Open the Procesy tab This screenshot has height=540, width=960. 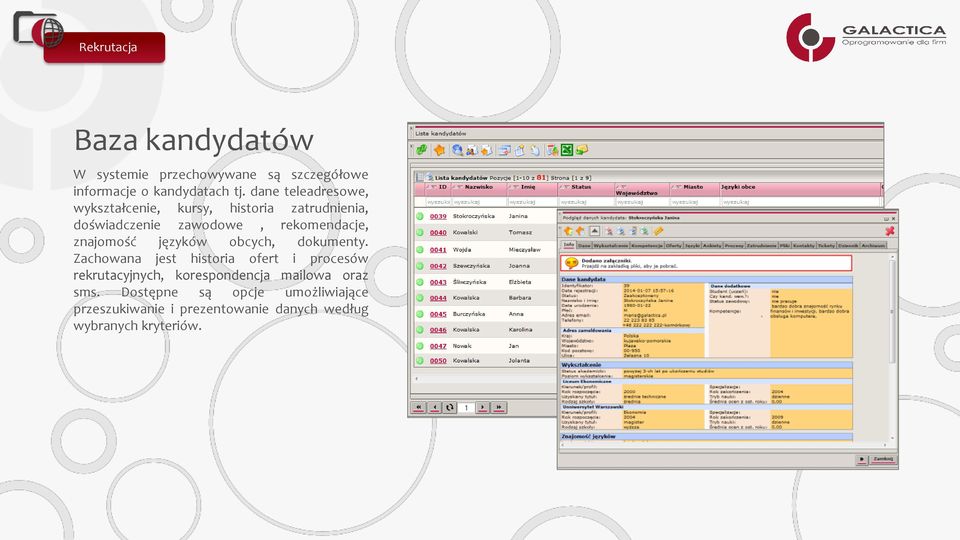[x=733, y=245]
